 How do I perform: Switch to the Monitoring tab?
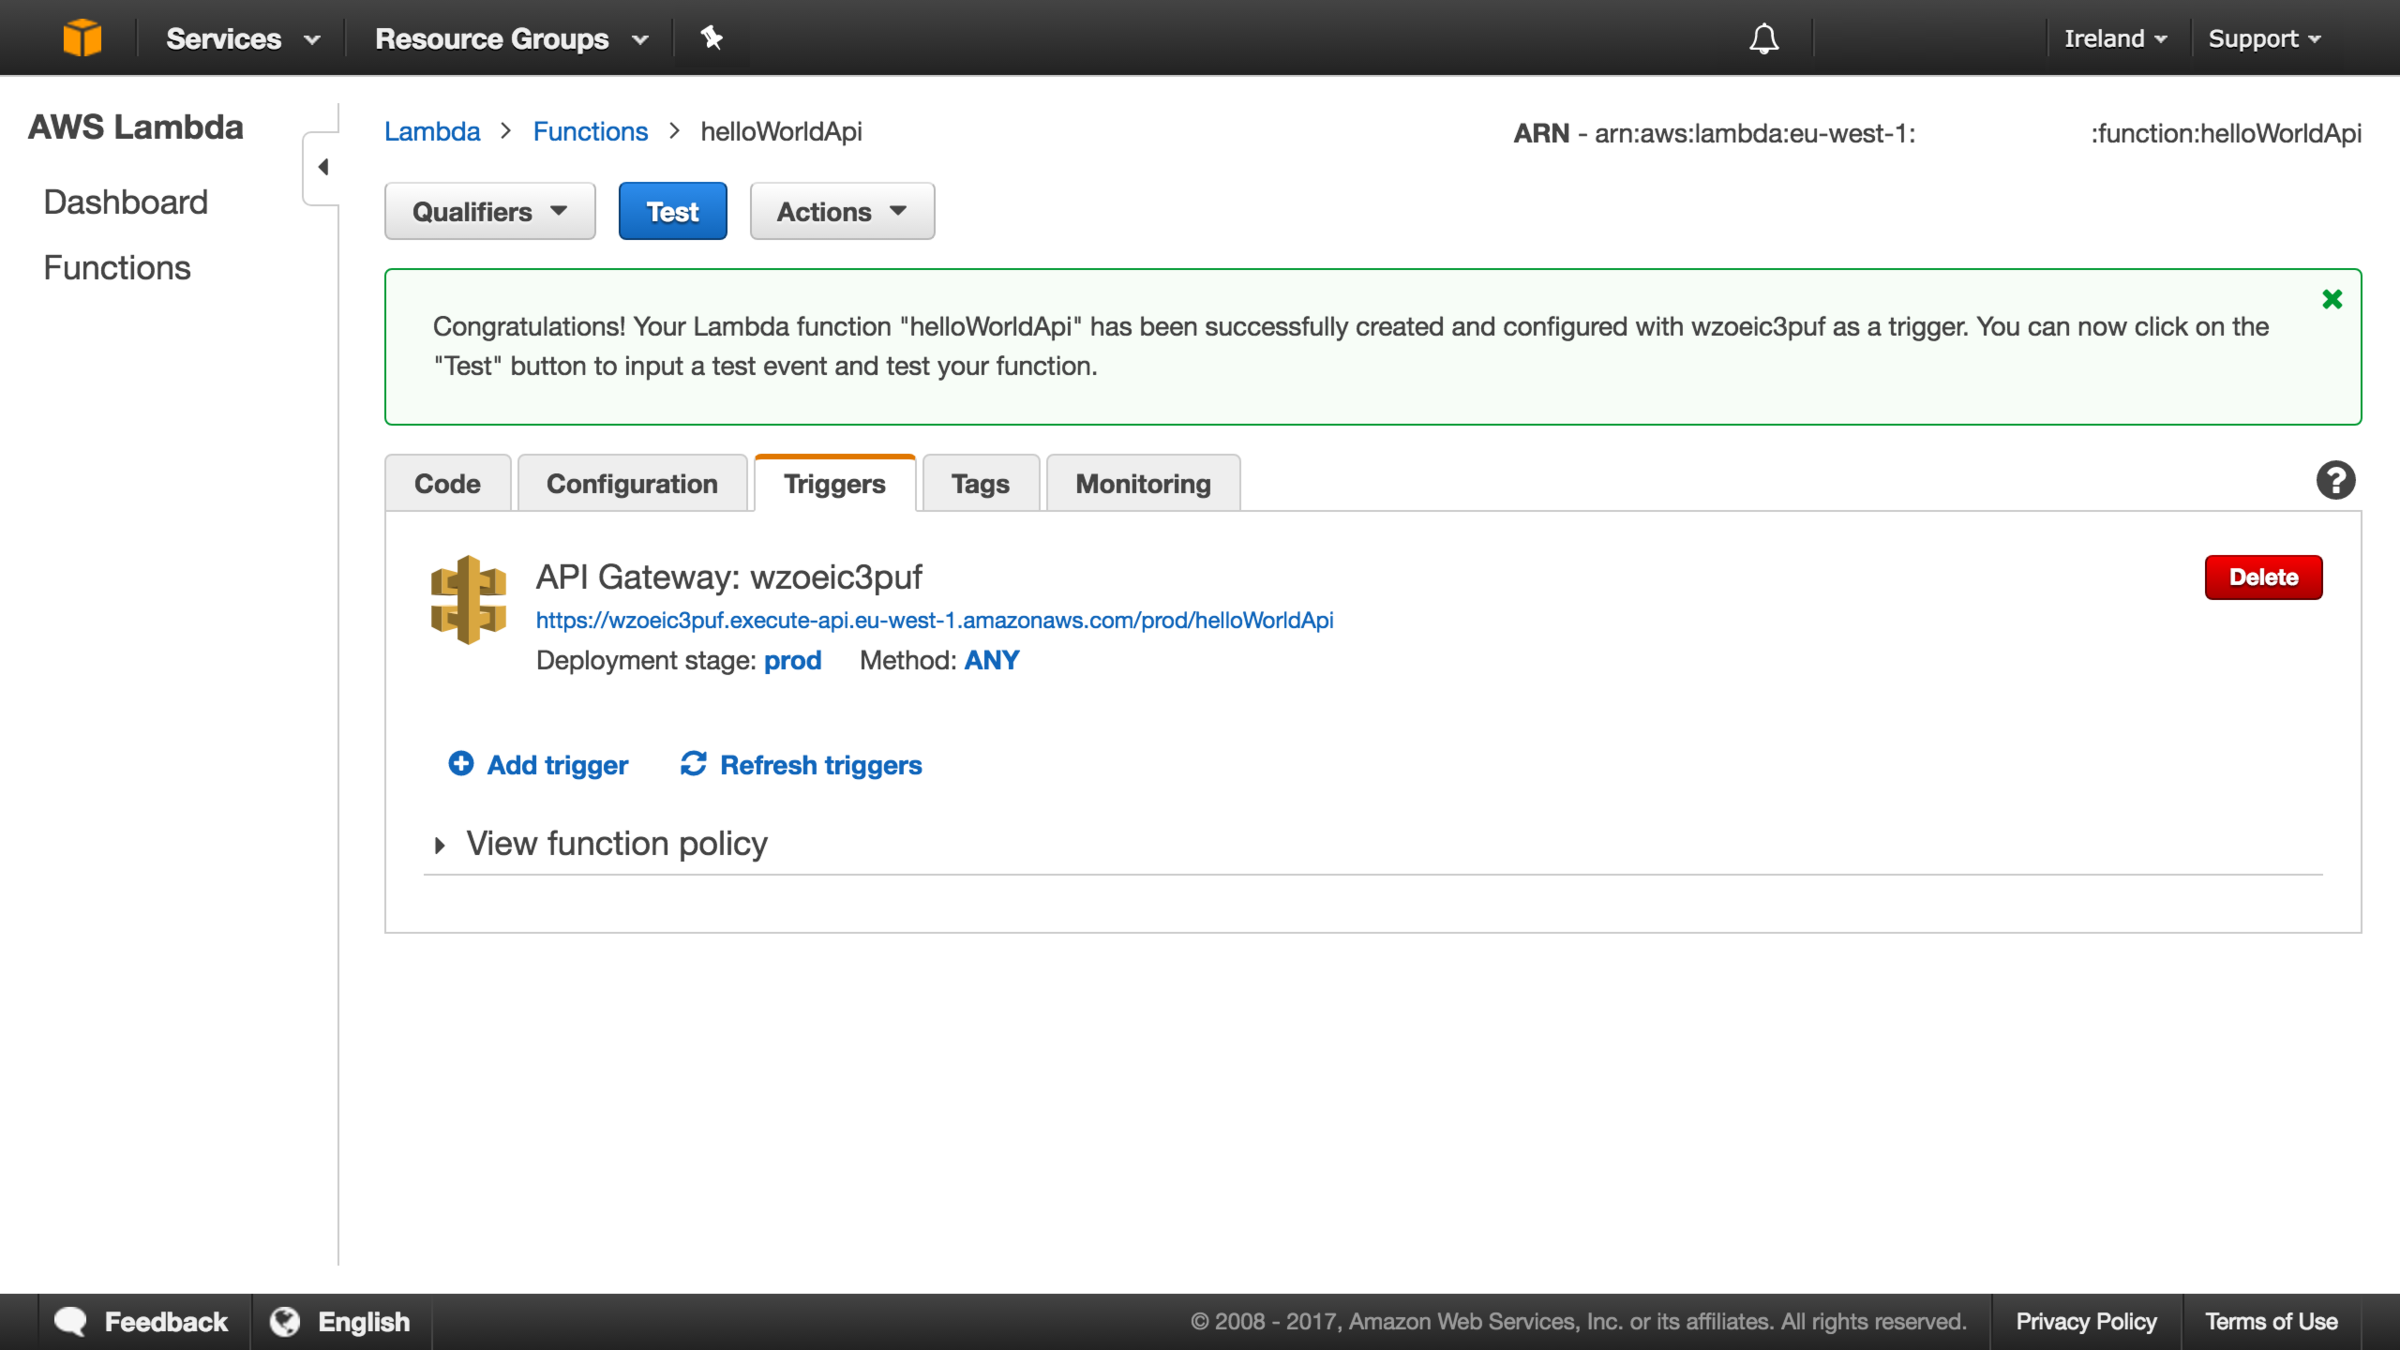[1142, 484]
